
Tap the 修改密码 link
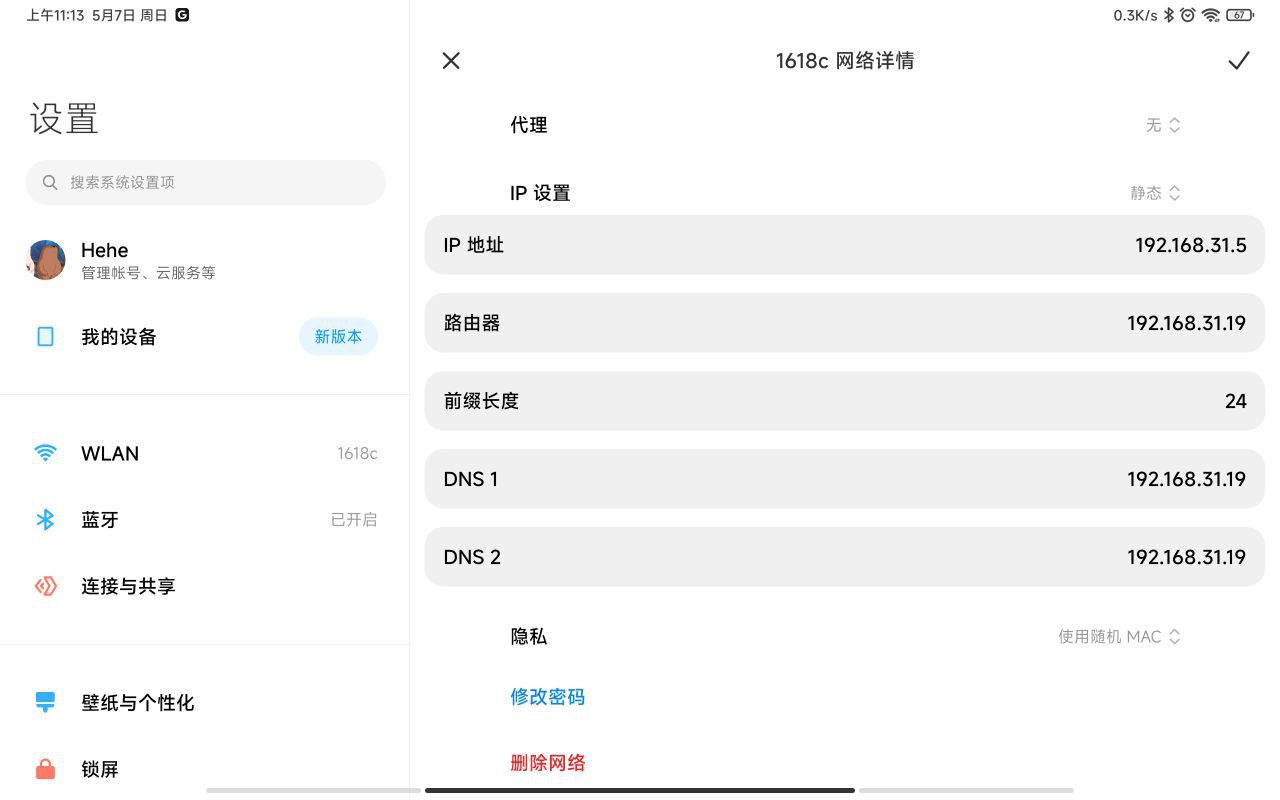[x=547, y=697]
